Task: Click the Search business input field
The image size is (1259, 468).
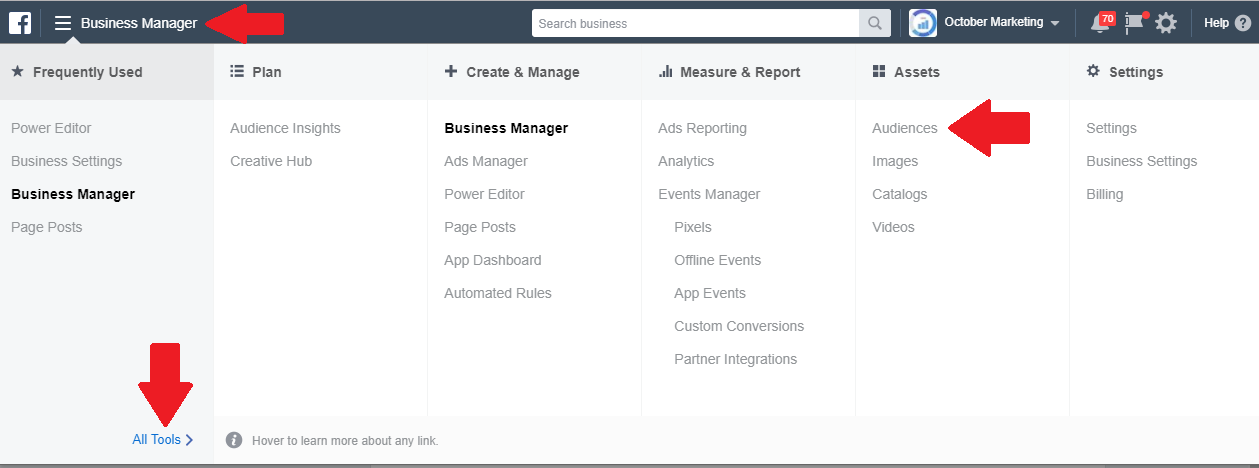Action: [x=696, y=23]
